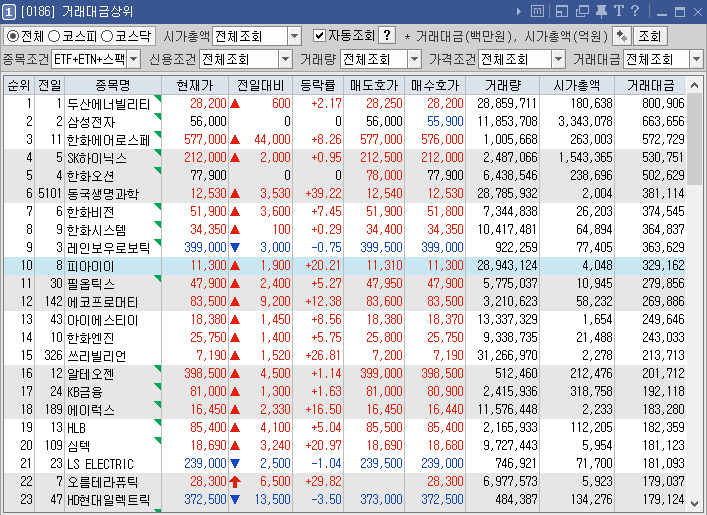The height and width of the screenshot is (515, 707).
Task: Click the red upper-limit arrow in 오름테라퓨틱 row
Action: 235,482
